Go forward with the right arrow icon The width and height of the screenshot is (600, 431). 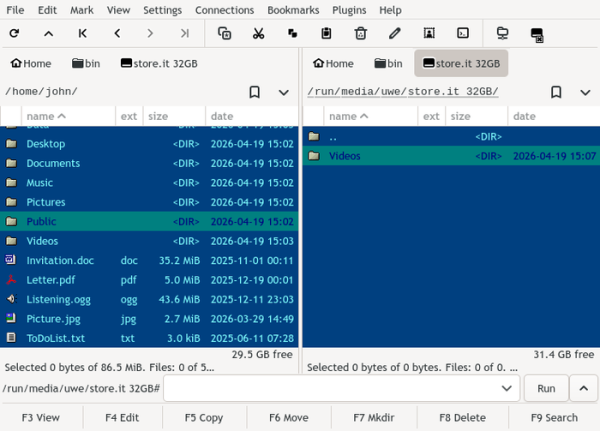coord(150,33)
